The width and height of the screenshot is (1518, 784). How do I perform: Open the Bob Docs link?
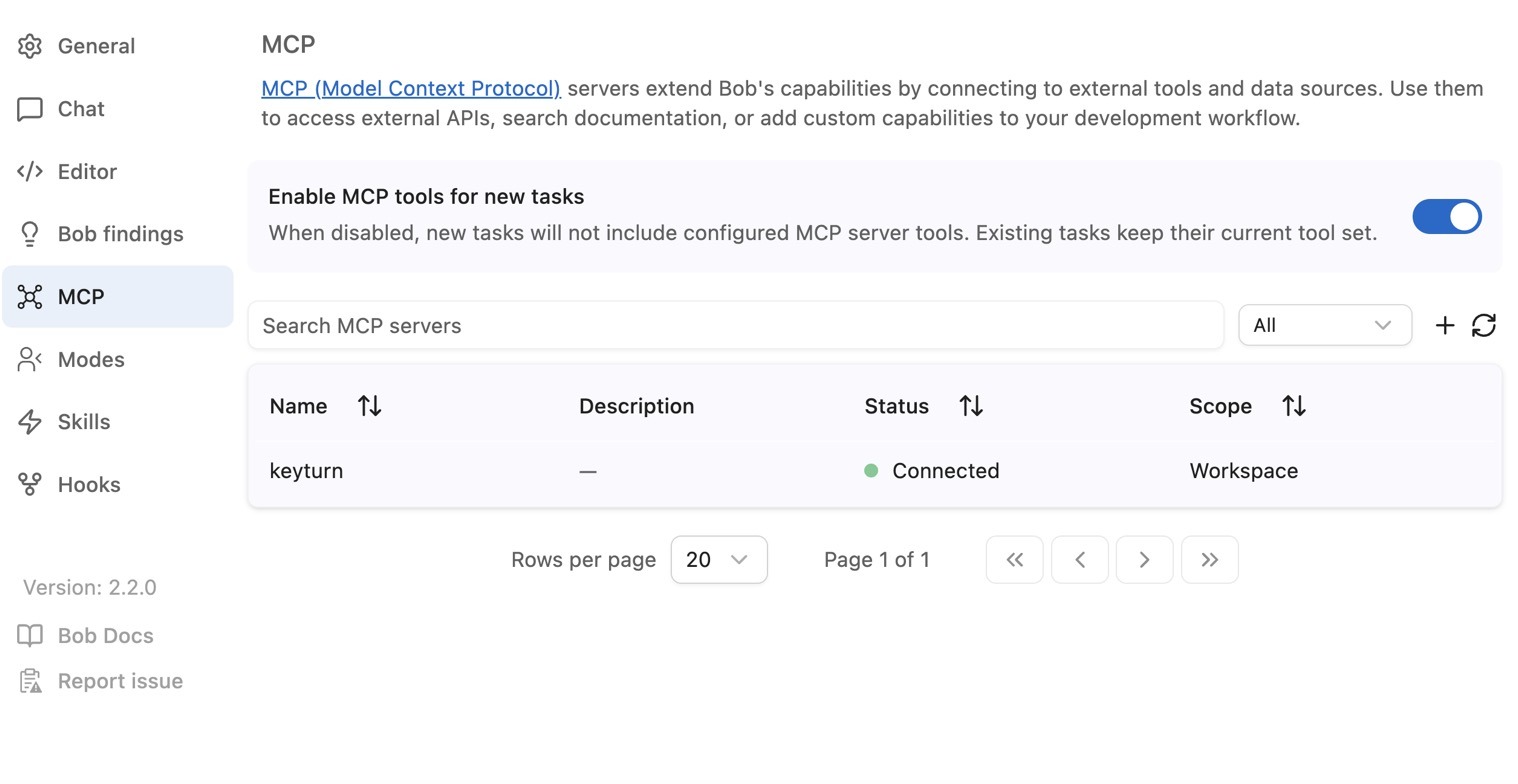tap(105, 636)
